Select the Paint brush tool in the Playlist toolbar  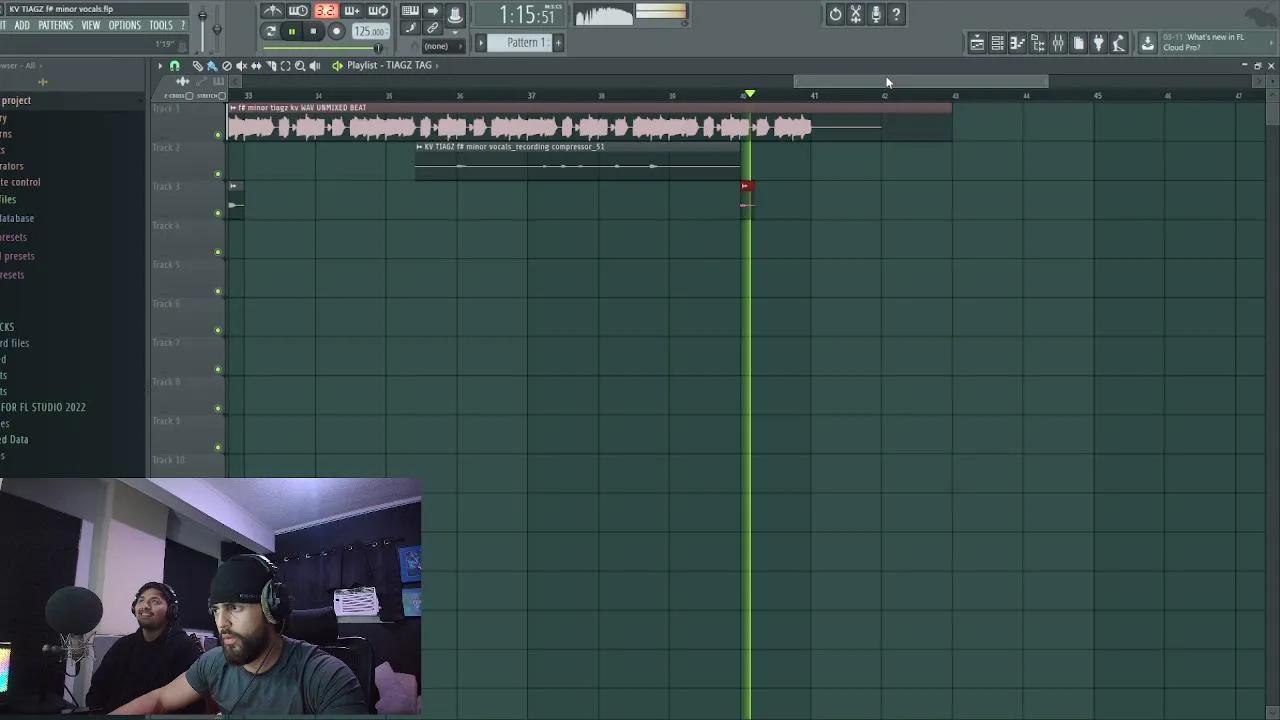coord(211,65)
